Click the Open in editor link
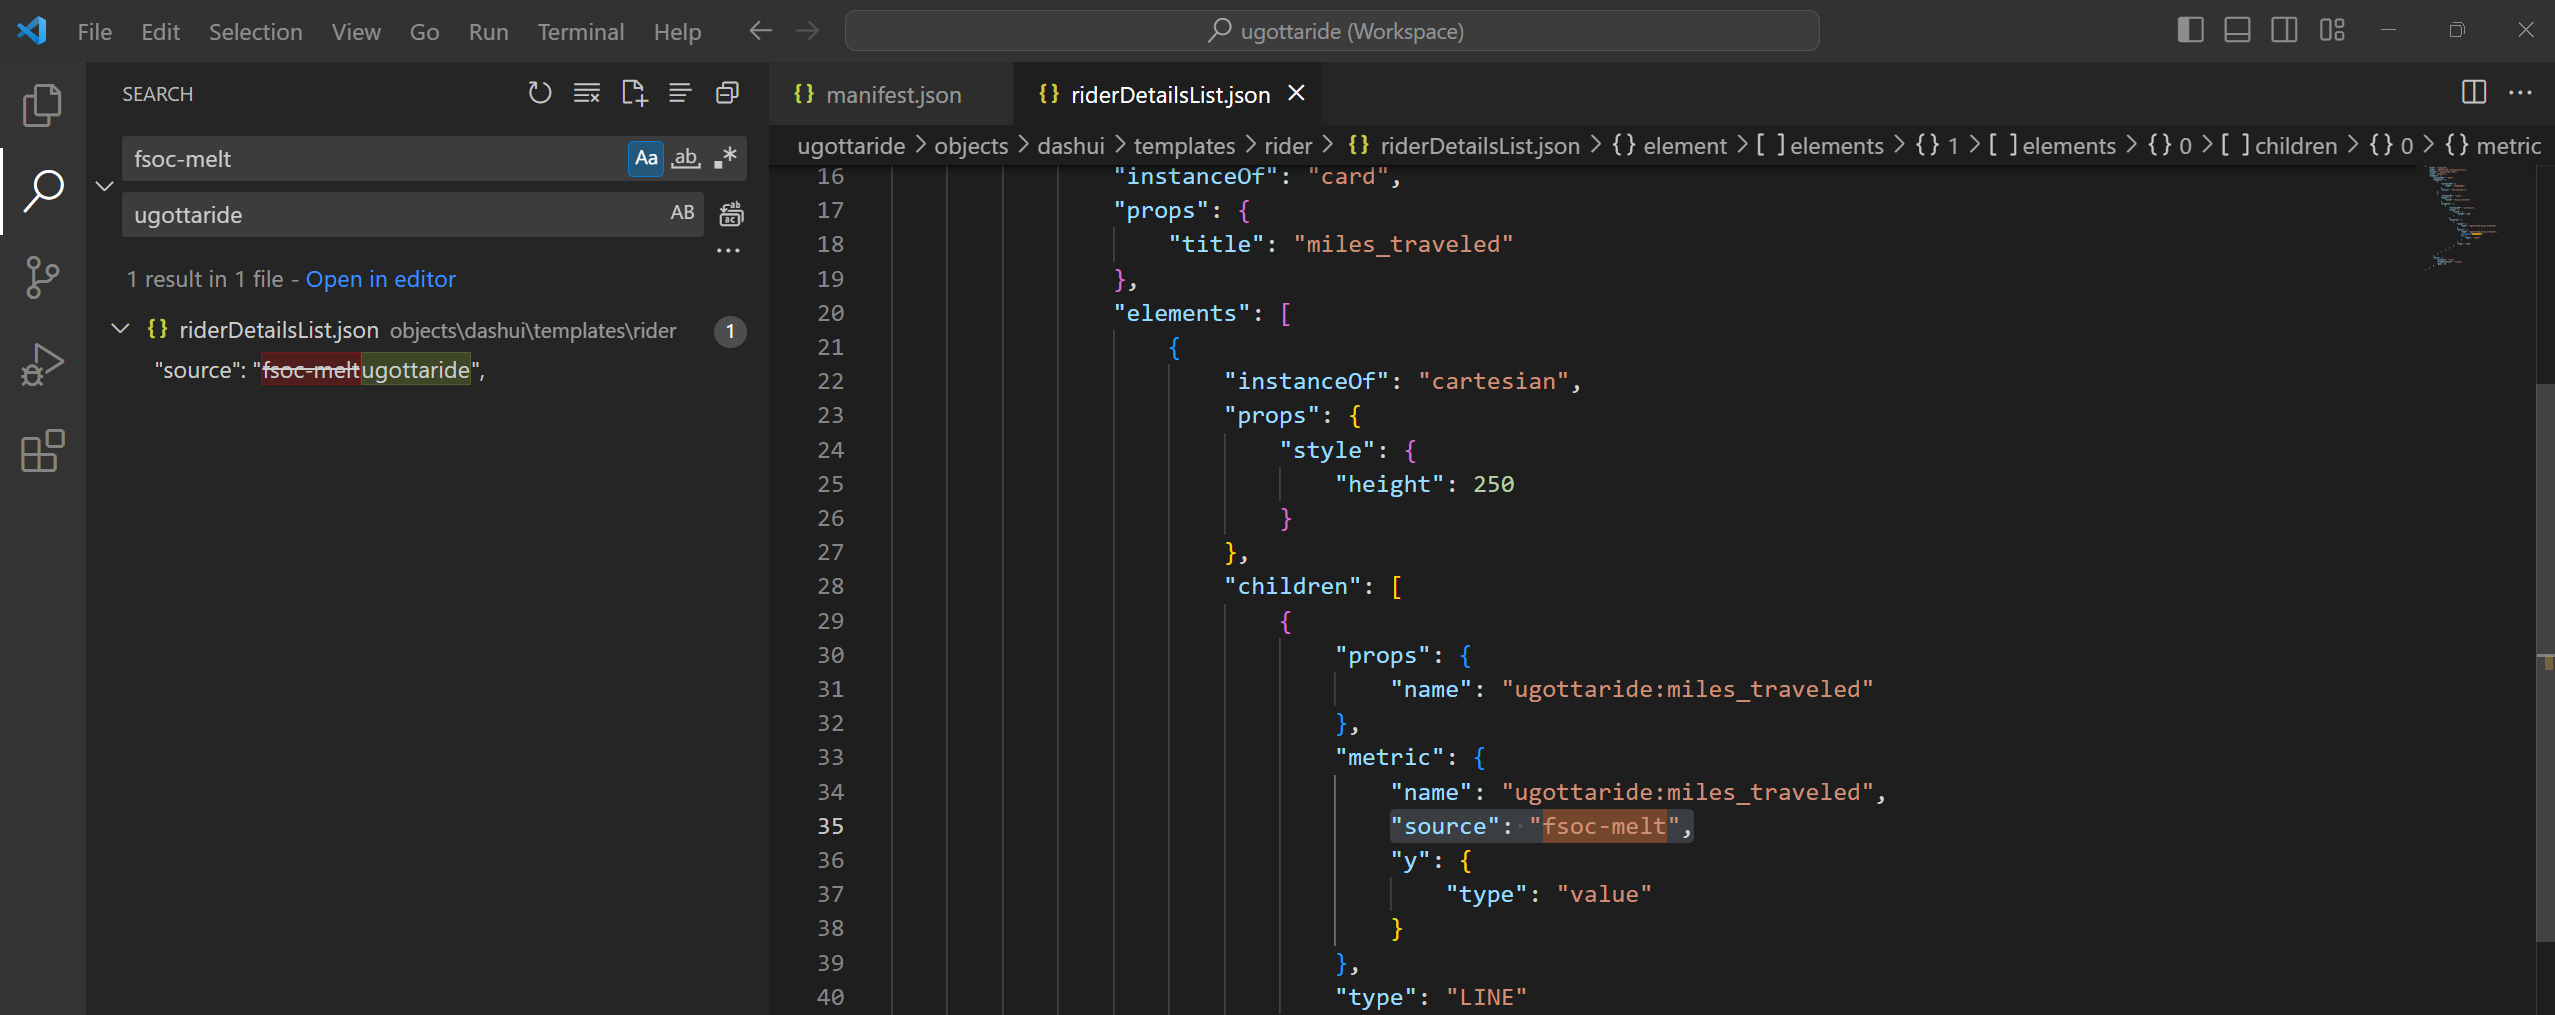 pyautogui.click(x=380, y=279)
